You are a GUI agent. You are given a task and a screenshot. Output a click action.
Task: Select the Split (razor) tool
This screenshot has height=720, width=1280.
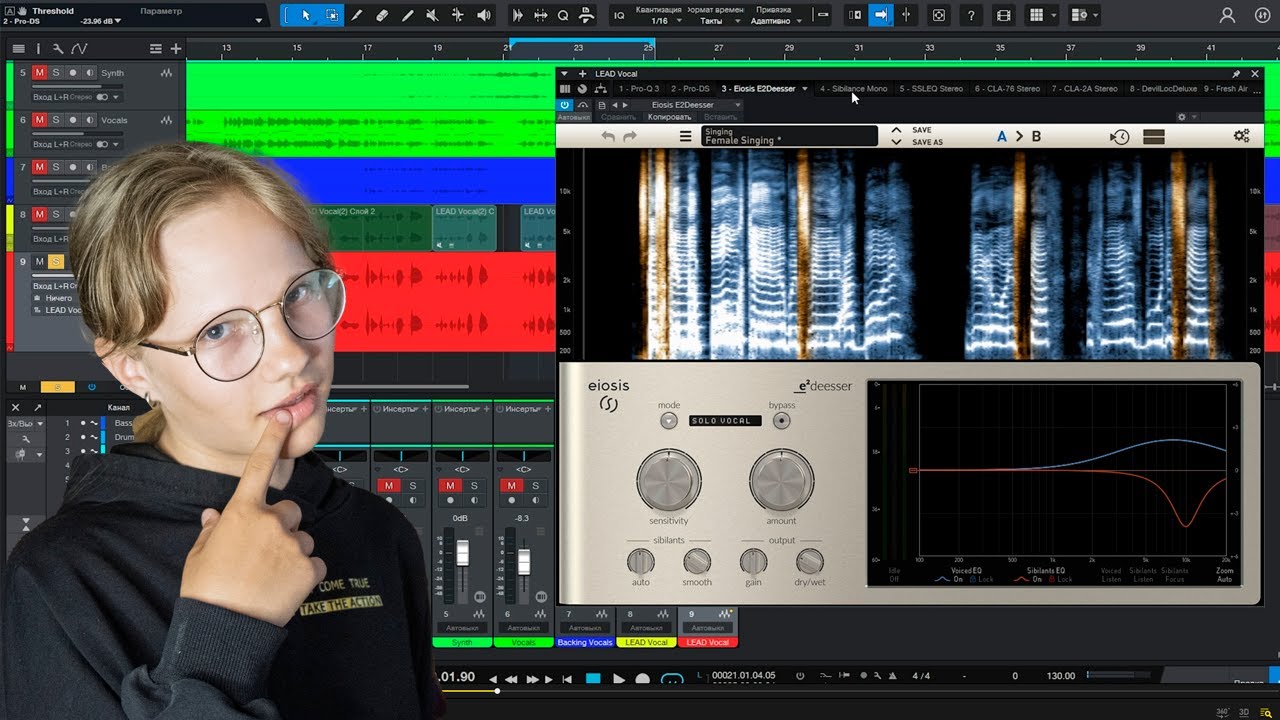pos(357,15)
